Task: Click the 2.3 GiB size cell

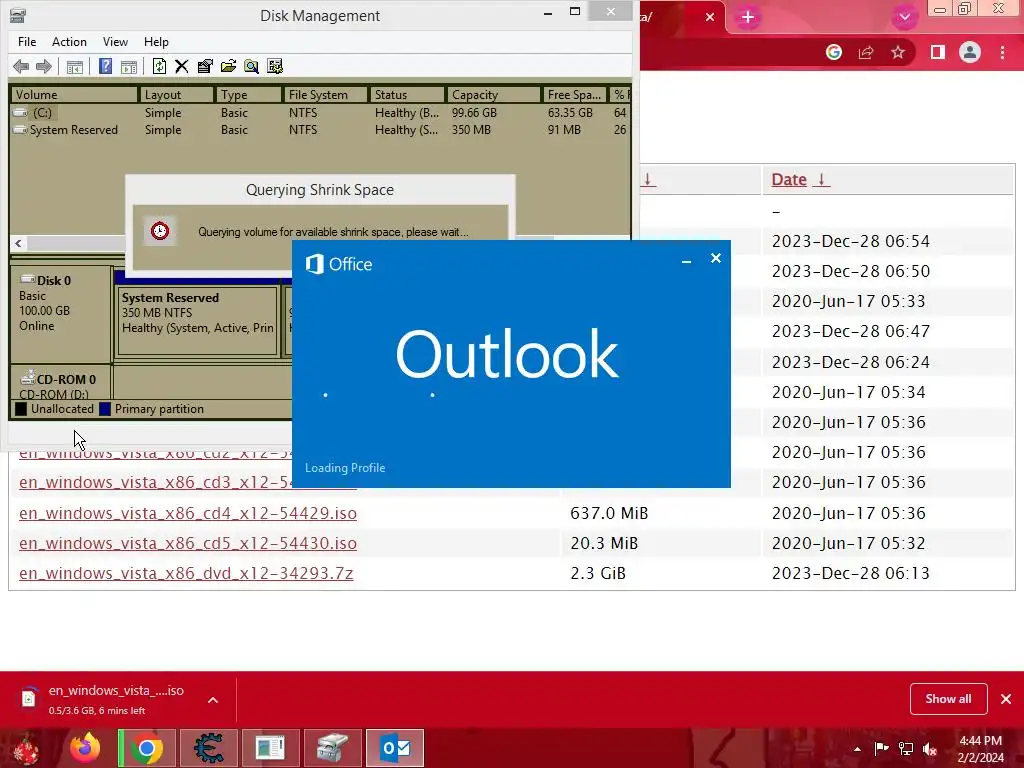Action: click(x=598, y=573)
